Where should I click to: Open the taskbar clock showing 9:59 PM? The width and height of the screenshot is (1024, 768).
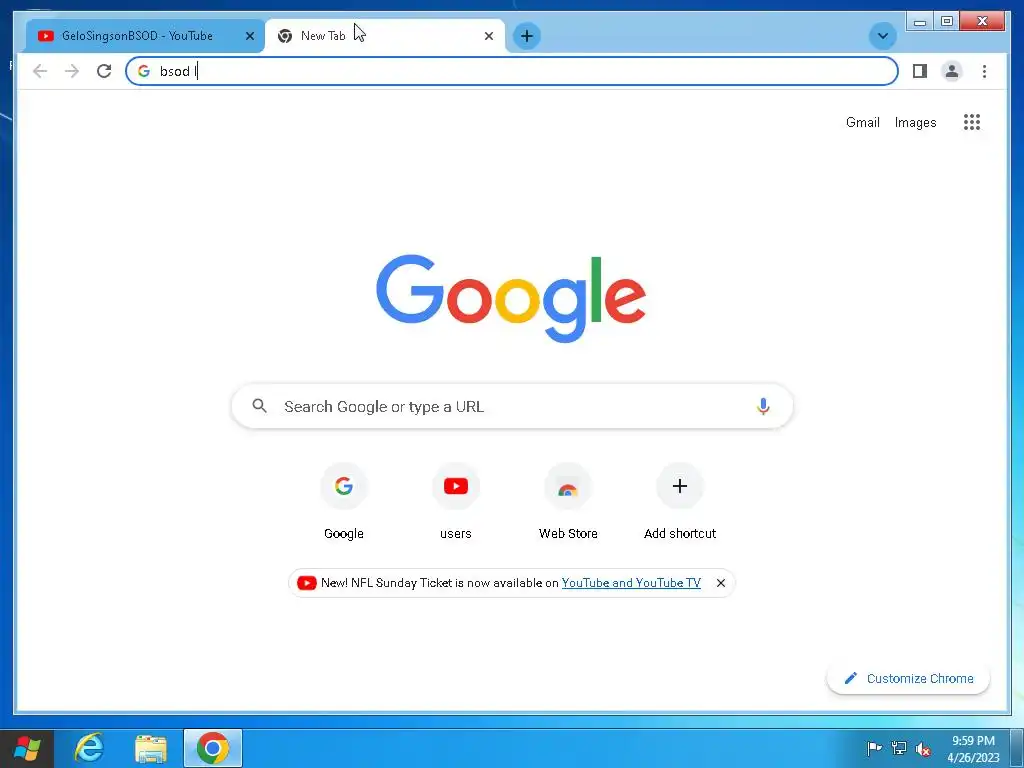pyautogui.click(x=973, y=748)
